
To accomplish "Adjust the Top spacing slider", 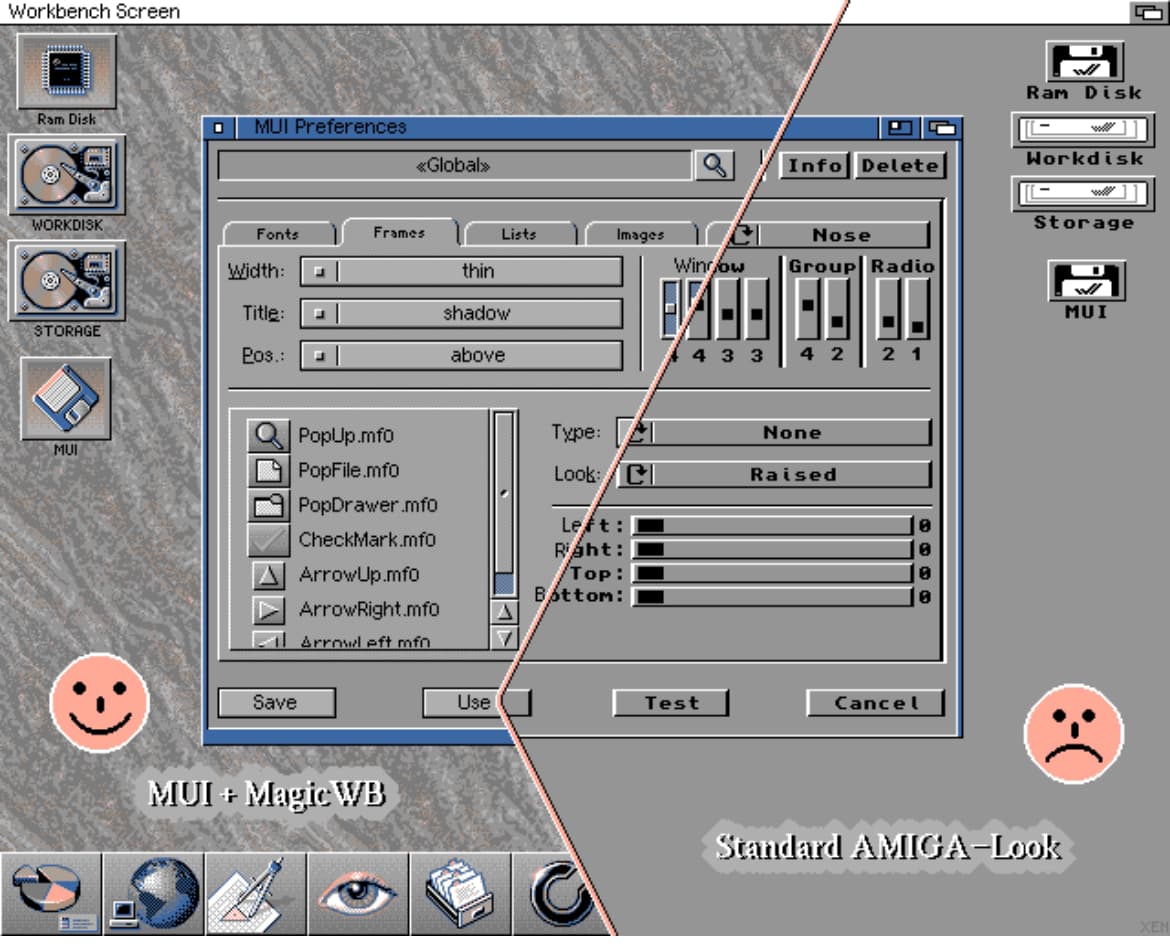I will click(x=772, y=573).
